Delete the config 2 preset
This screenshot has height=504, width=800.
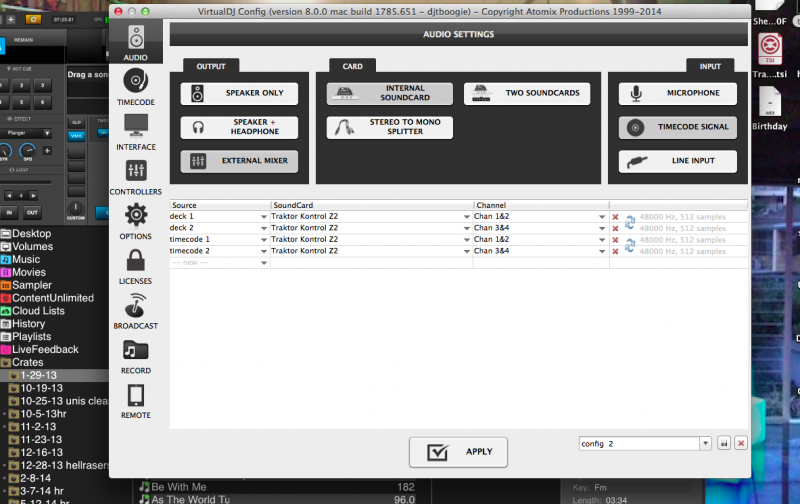(741, 443)
